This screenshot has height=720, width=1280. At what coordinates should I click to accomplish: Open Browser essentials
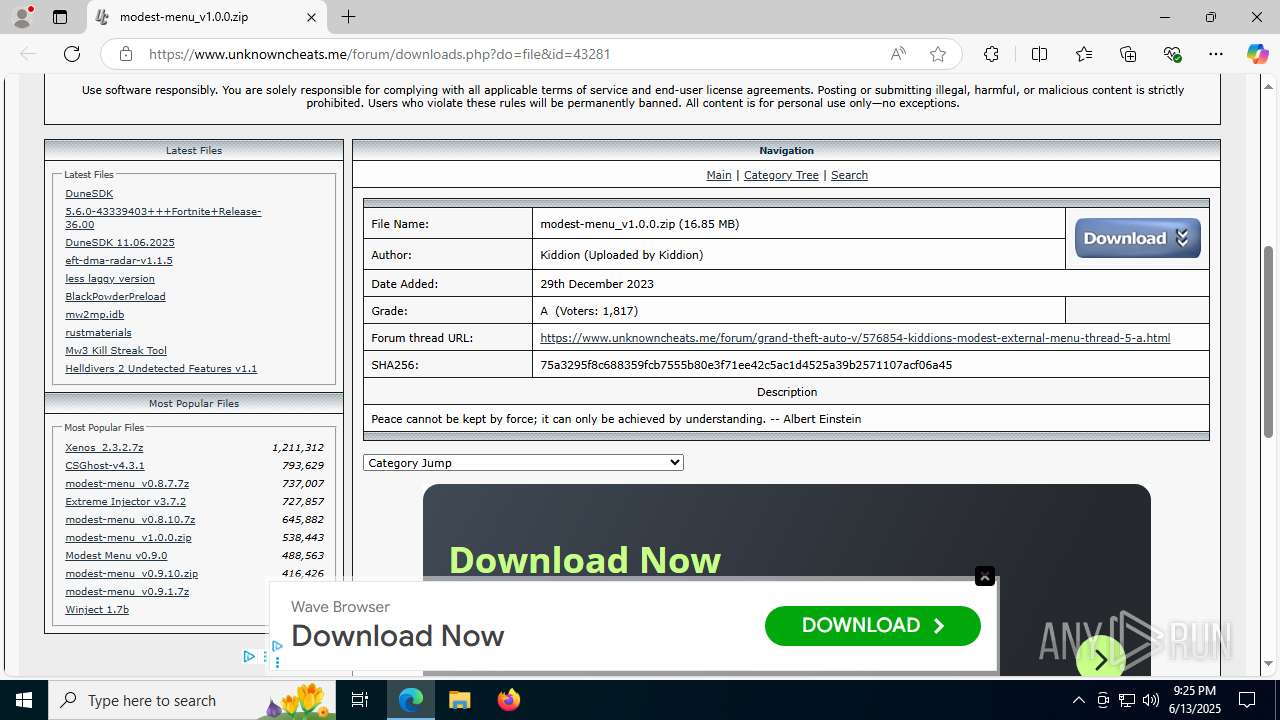click(1172, 54)
